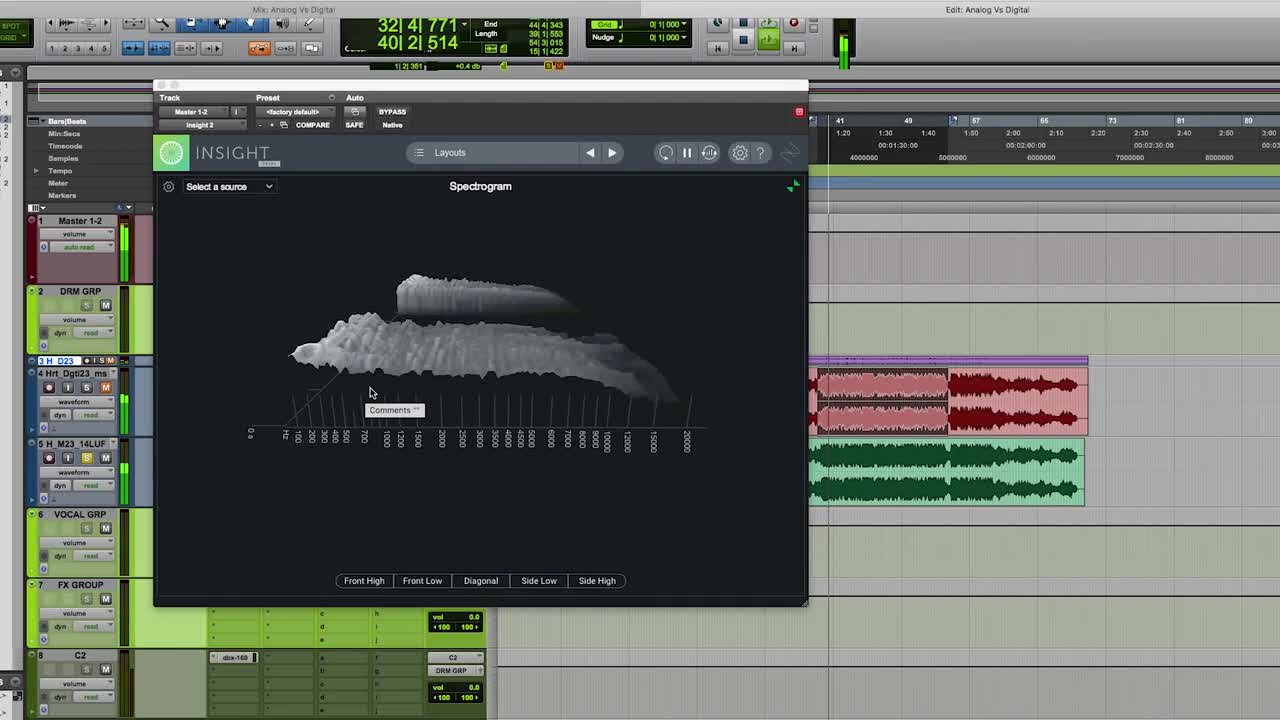This screenshot has width=1280, height=720.
Task: Reset the Insight meters with the circular arrow icon
Action: click(665, 153)
